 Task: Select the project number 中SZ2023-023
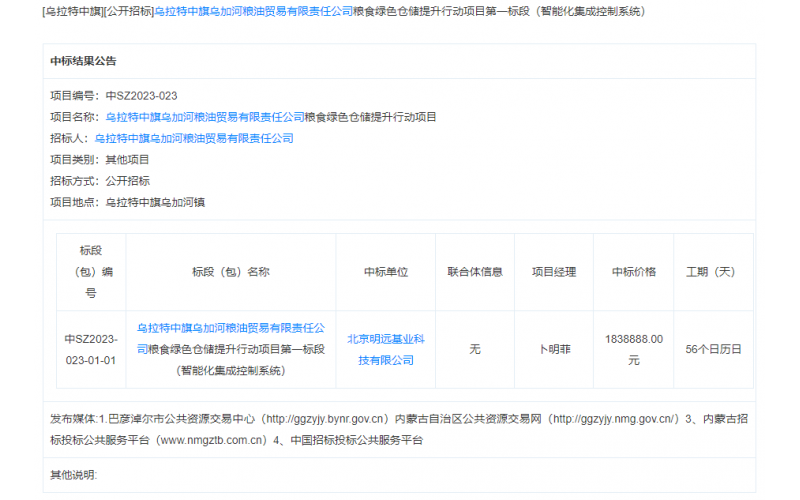(x=141, y=96)
